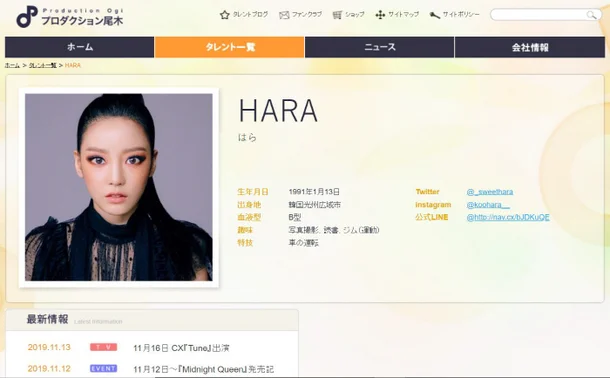The width and height of the screenshot is (610, 378).
Task: Open the official LINE link
Action: [x=508, y=217]
